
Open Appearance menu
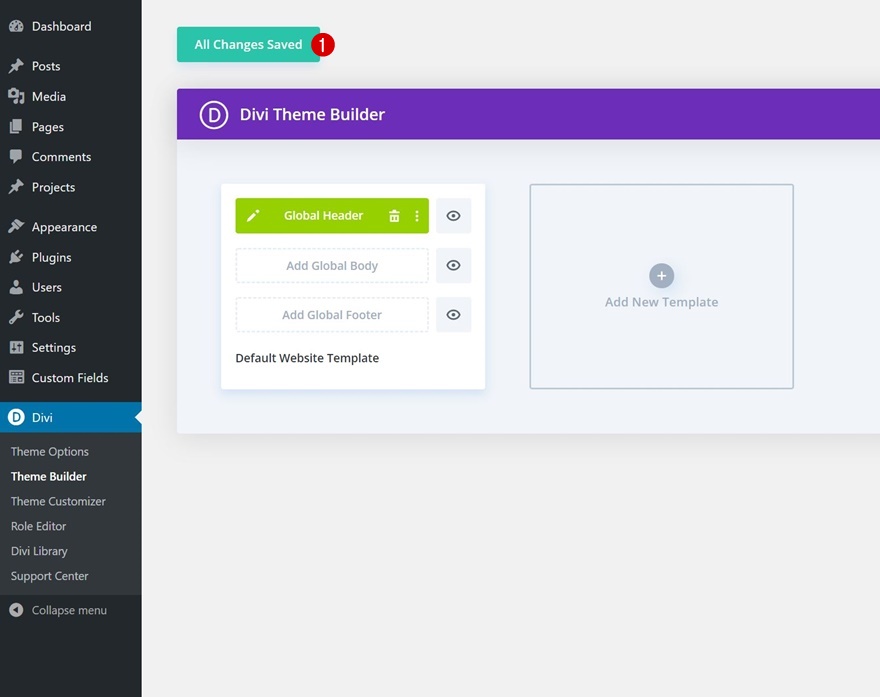click(71, 227)
